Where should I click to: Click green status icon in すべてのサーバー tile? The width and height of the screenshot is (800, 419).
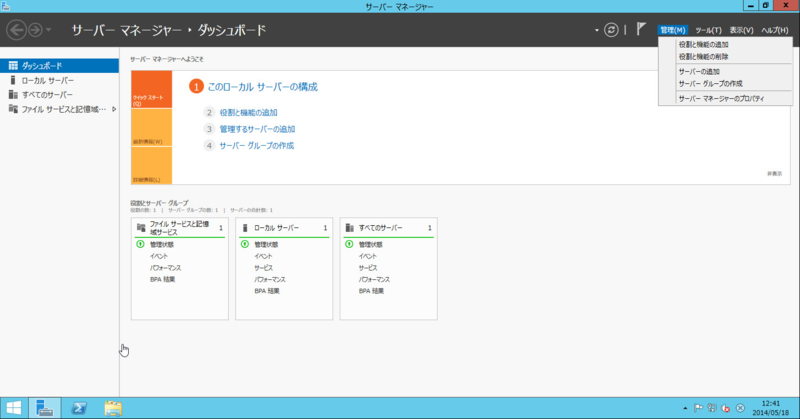[x=349, y=244]
